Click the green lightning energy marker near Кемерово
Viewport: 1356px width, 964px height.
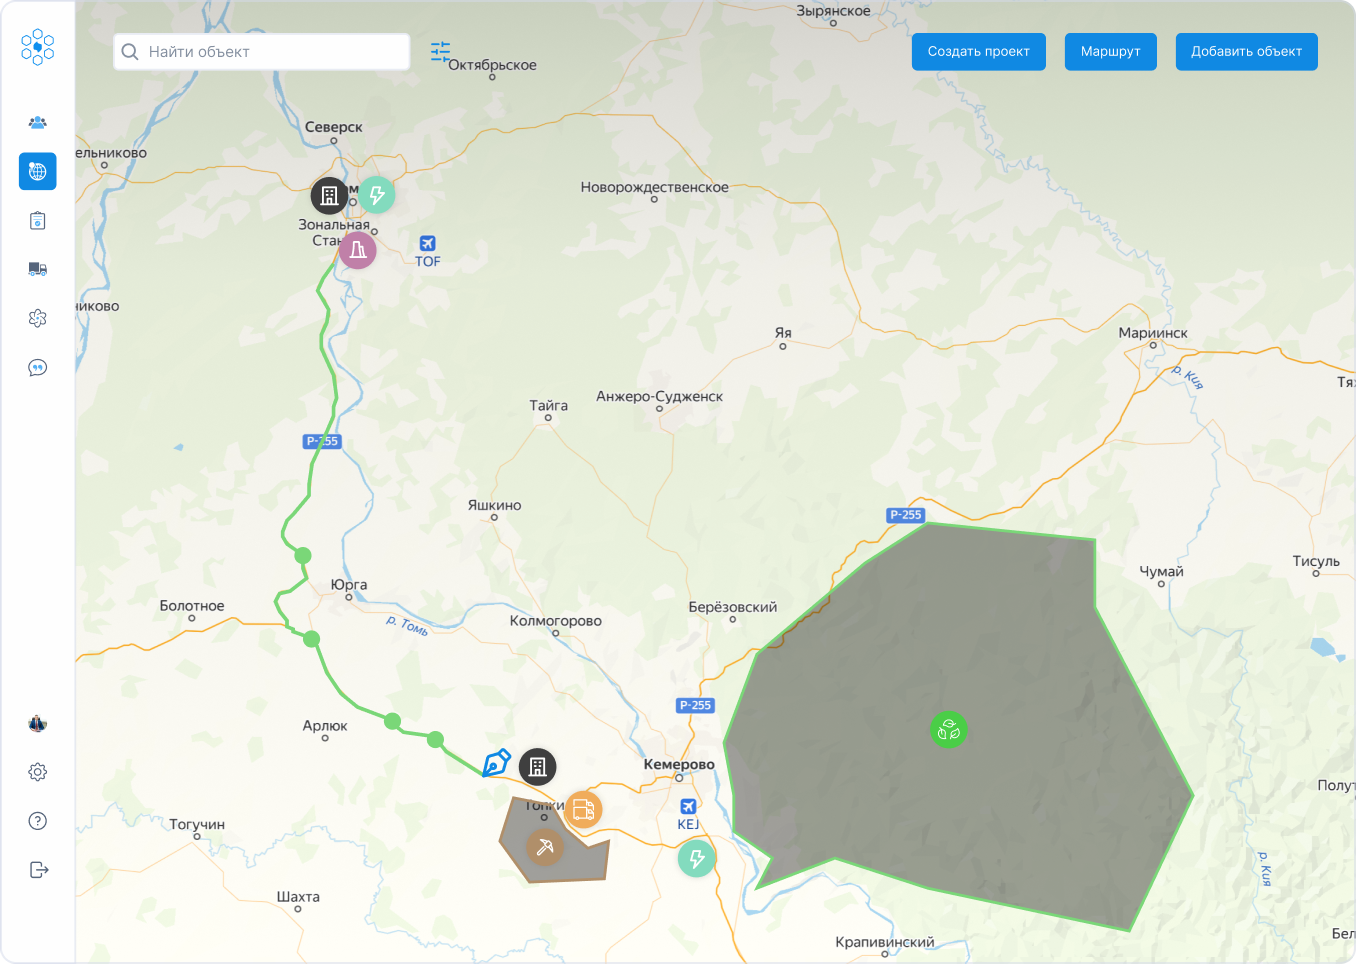click(x=697, y=858)
